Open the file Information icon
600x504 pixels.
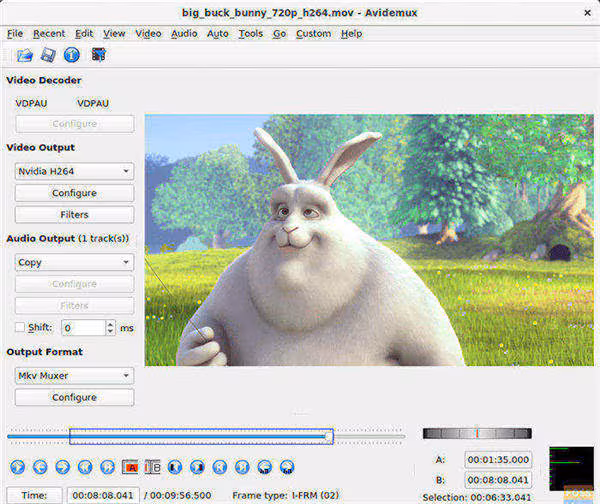tap(72, 55)
